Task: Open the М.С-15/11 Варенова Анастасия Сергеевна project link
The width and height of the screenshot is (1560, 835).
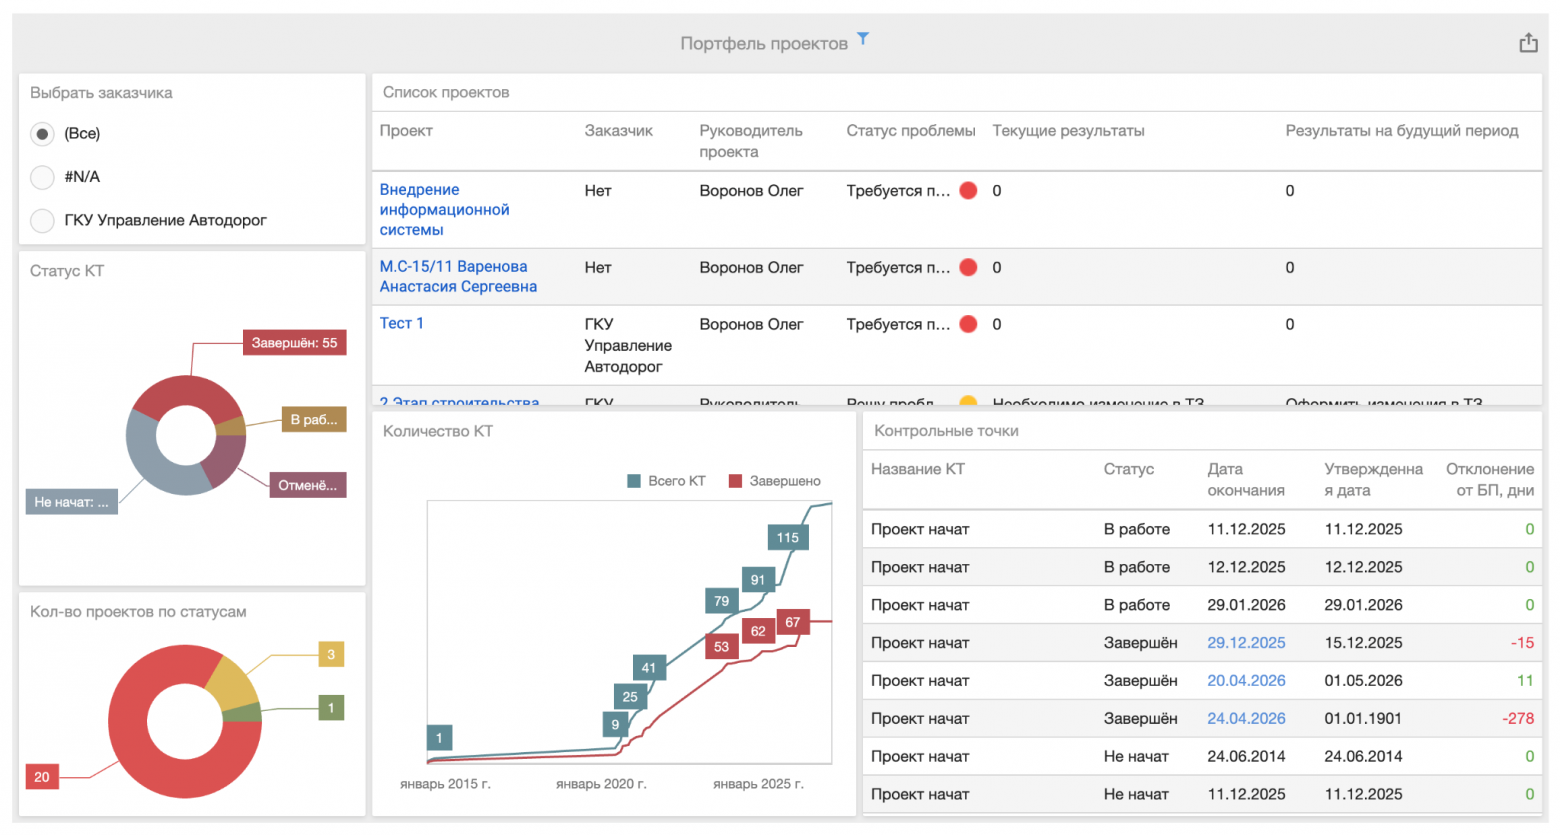Action: (458, 277)
